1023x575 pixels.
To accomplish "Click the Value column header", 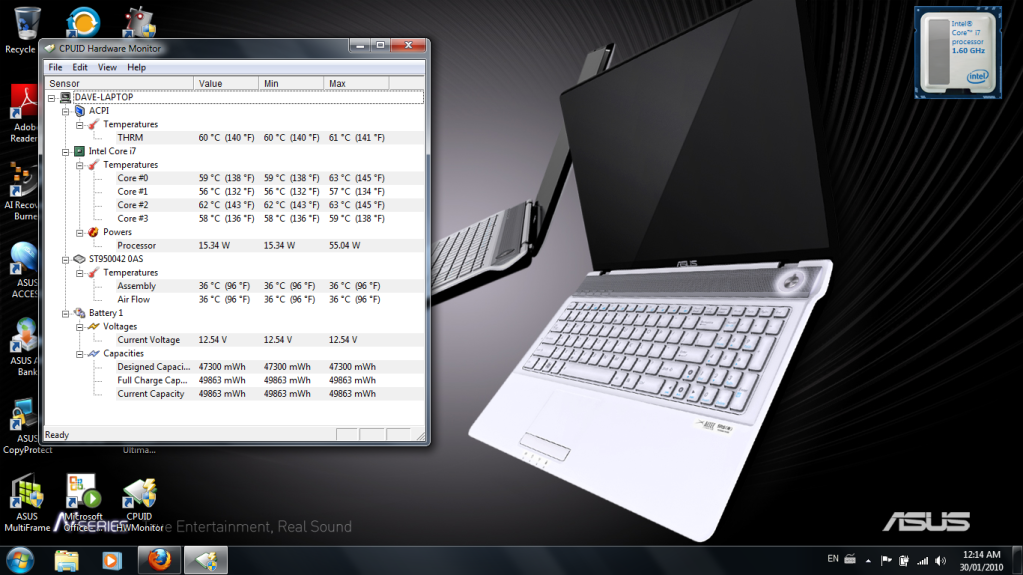I will pos(226,84).
